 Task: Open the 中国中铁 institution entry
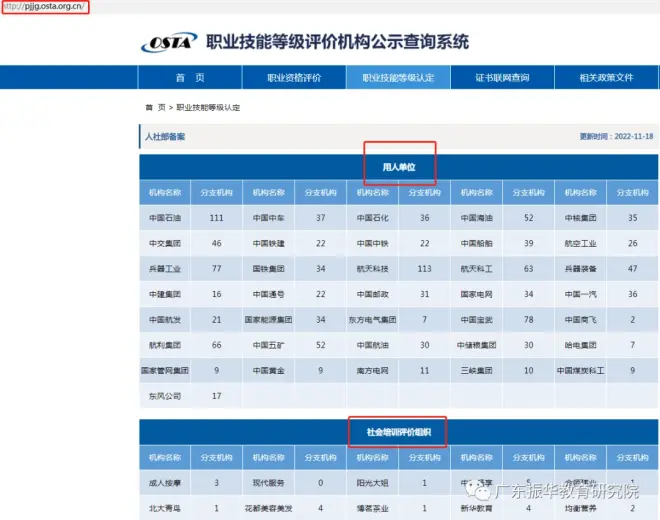373,243
